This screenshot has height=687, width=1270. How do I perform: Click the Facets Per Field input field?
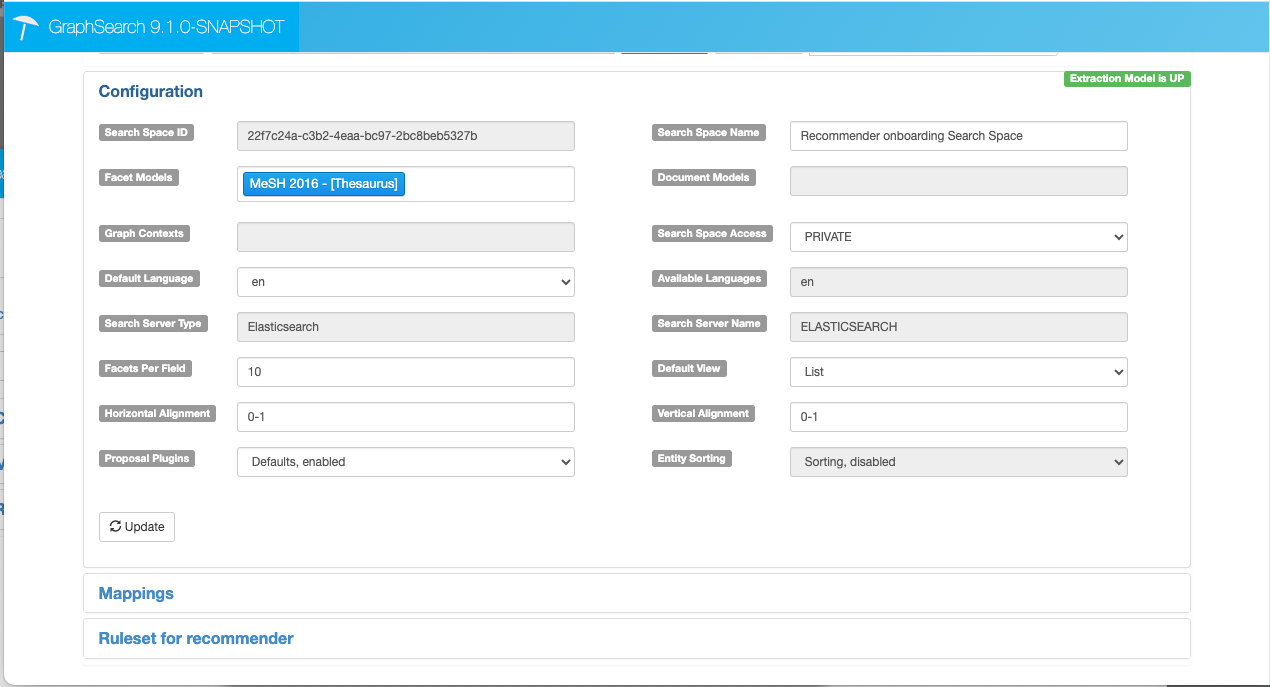[x=405, y=371]
